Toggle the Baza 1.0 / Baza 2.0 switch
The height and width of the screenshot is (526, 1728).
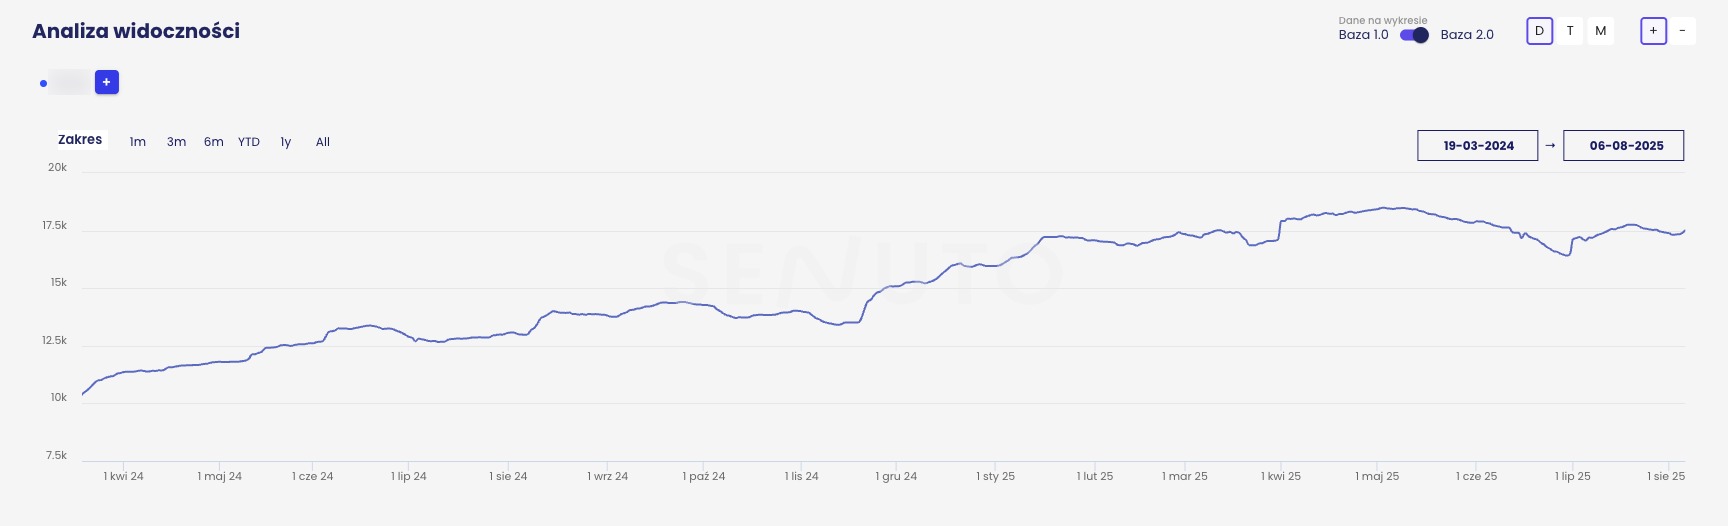click(x=1414, y=35)
